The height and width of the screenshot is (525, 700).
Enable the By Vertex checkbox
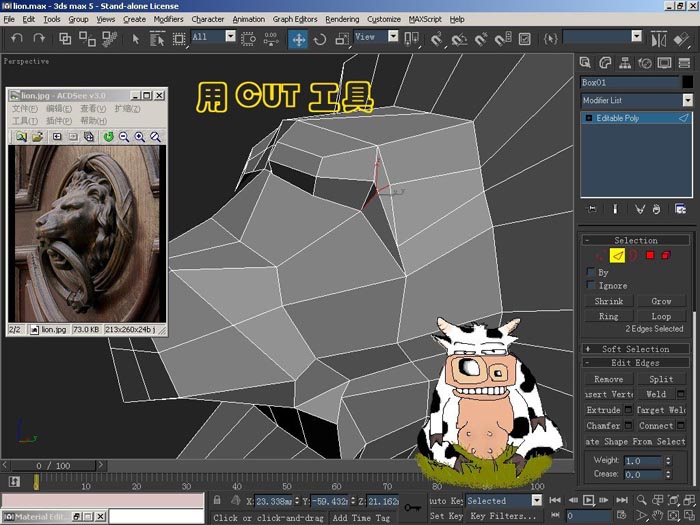[591, 271]
